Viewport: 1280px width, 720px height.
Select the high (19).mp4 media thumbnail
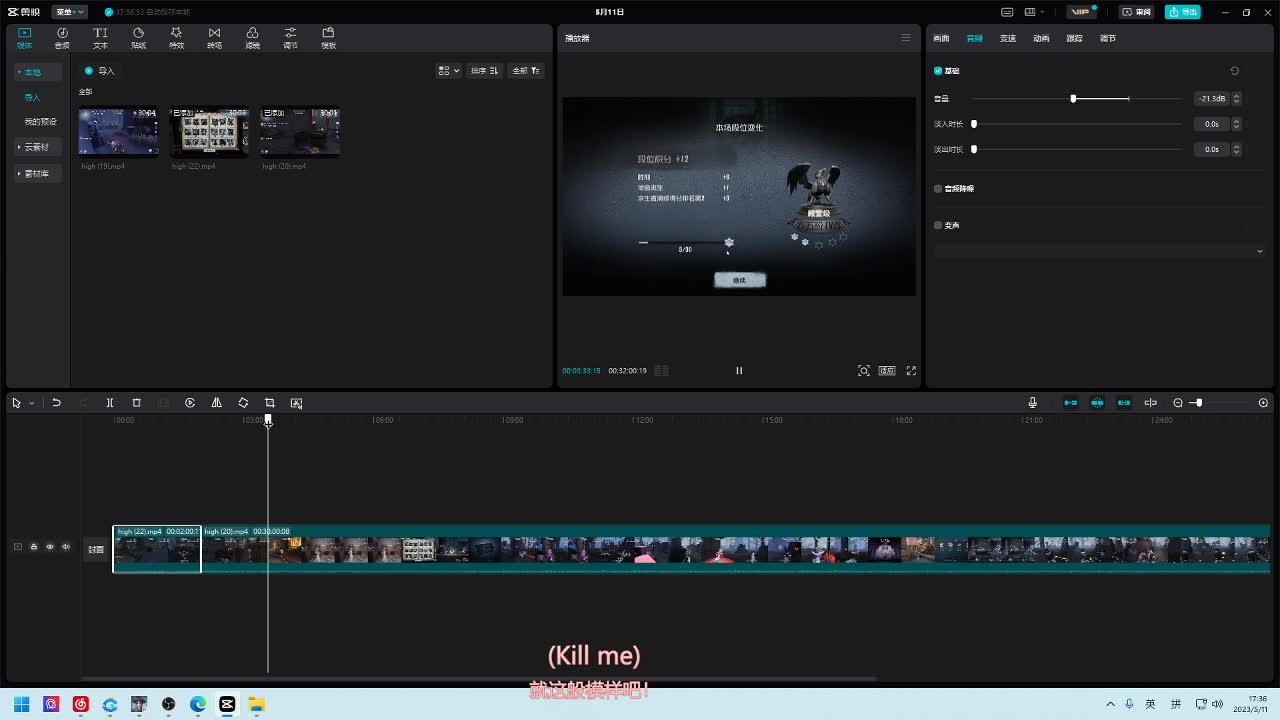(118, 132)
